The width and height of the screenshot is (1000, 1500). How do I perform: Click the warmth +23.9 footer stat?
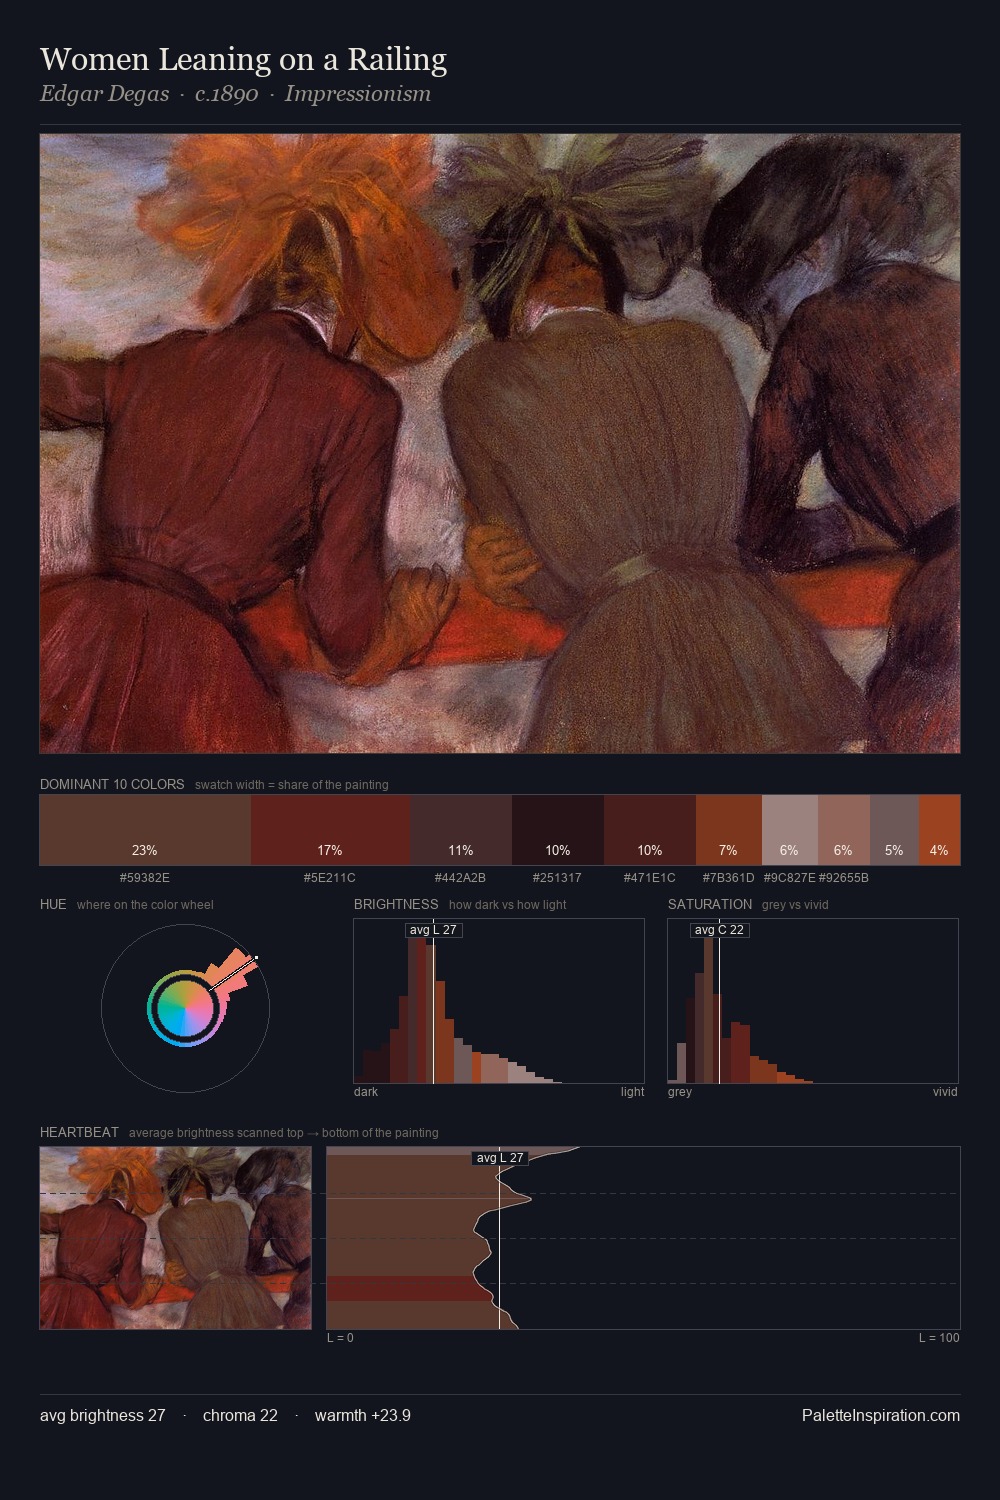click(x=363, y=1415)
